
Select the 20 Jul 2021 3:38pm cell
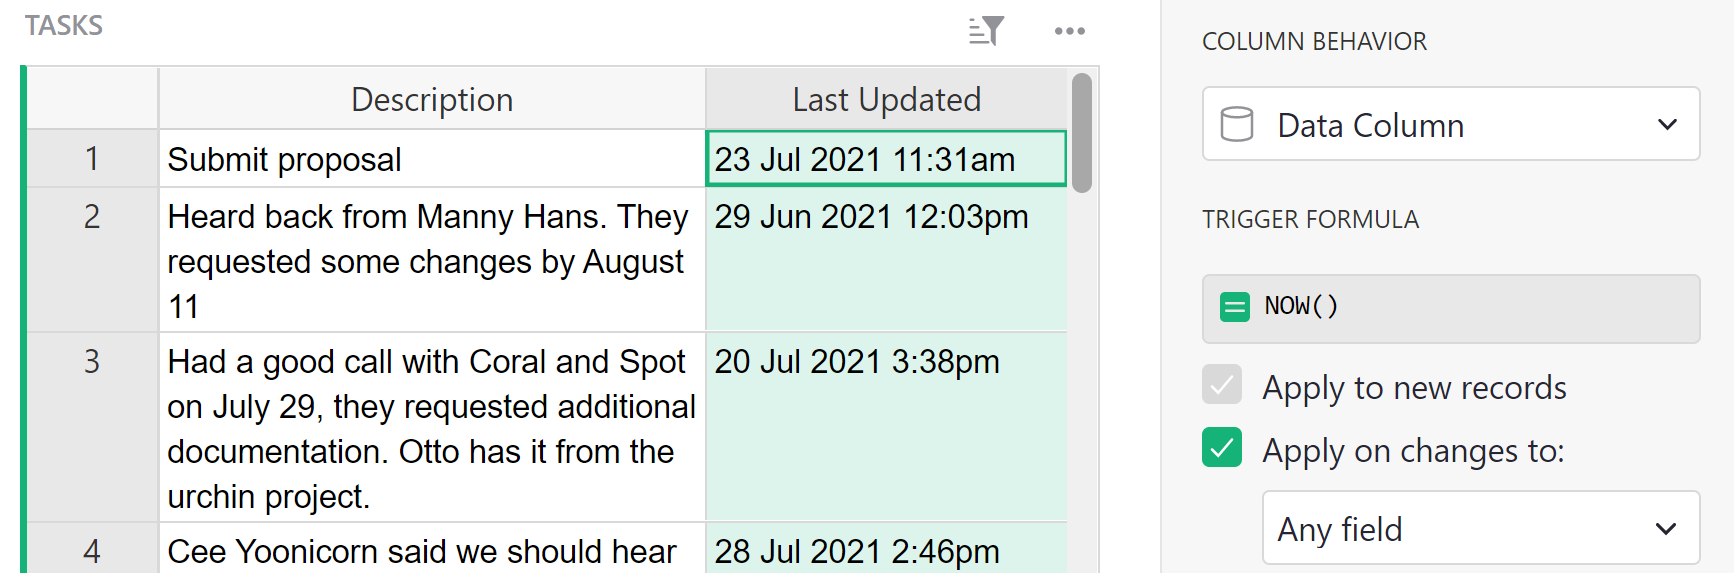pyautogui.click(x=886, y=362)
